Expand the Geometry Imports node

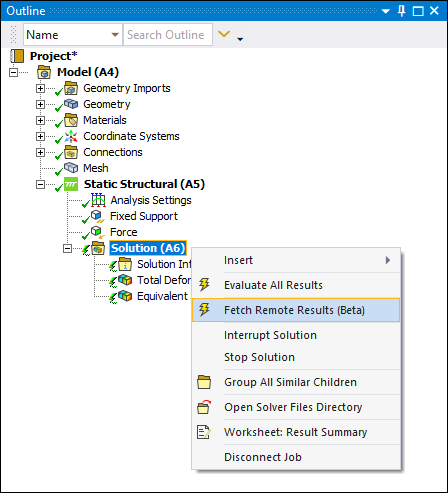(x=40, y=88)
